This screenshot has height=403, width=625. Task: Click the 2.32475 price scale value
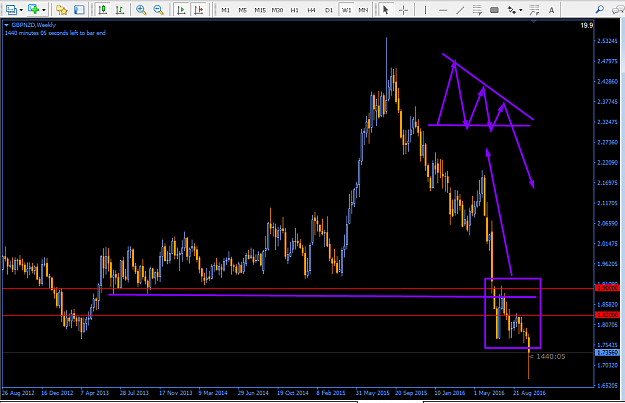(x=607, y=122)
